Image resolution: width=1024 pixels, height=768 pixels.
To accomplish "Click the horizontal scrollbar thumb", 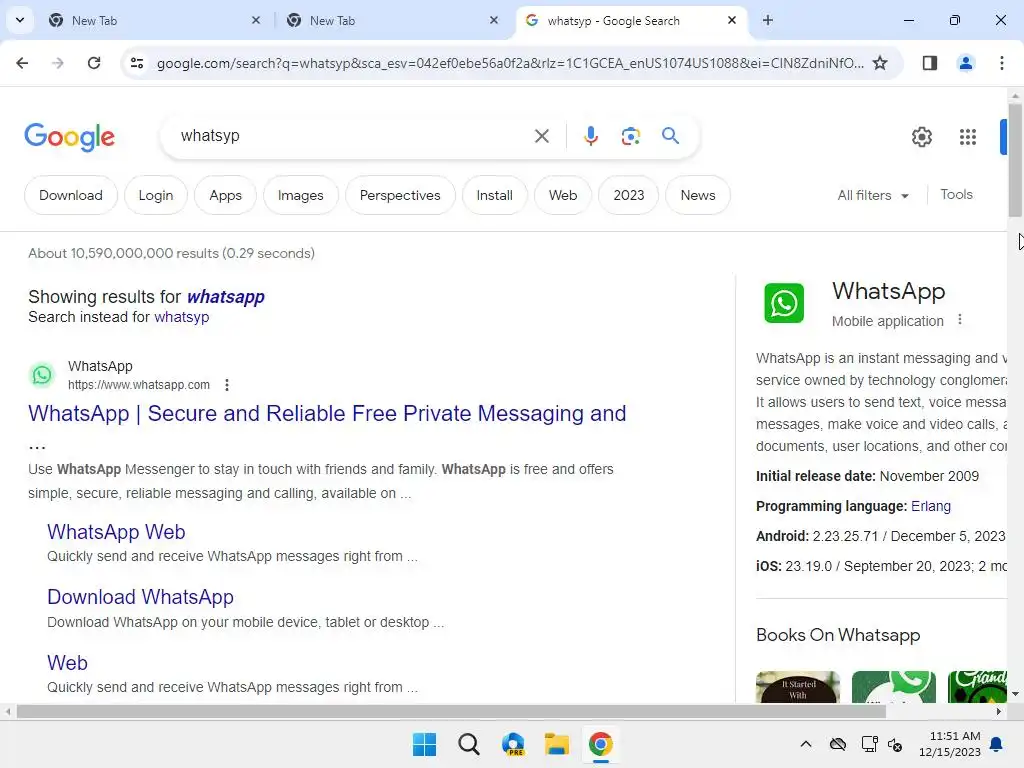I will [x=451, y=712].
